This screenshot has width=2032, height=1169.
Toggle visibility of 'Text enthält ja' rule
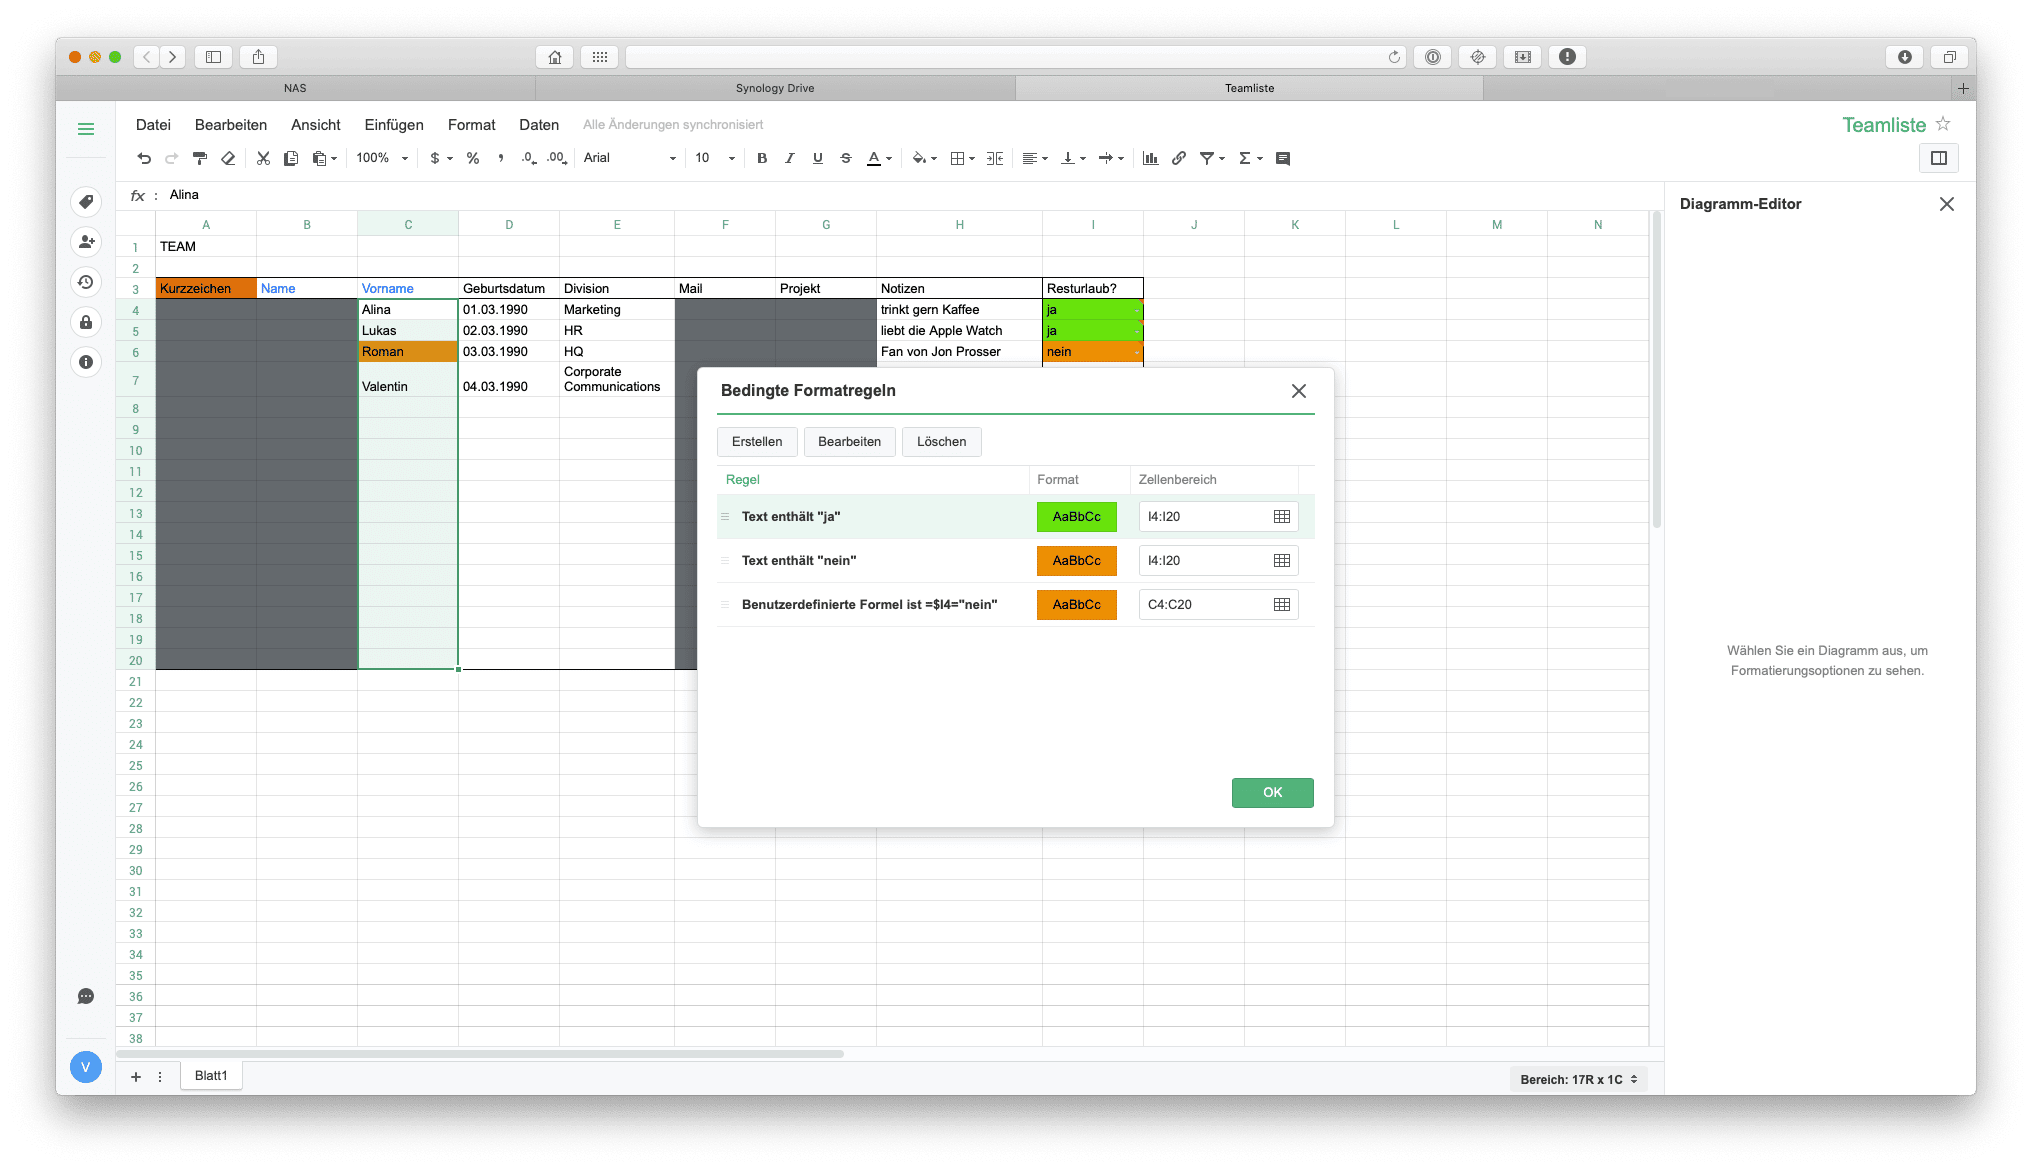pyautogui.click(x=724, y=516)
